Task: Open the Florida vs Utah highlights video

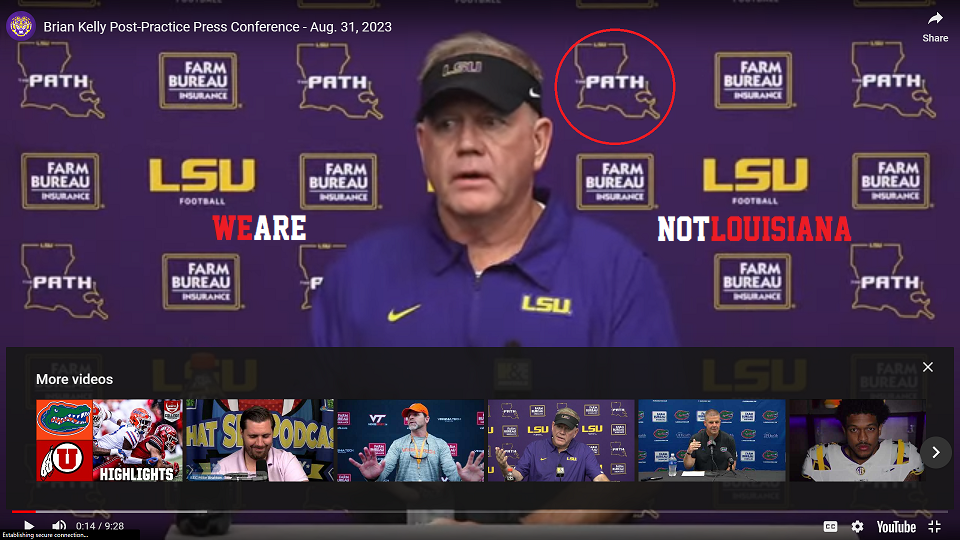Action: pos(109,441)
